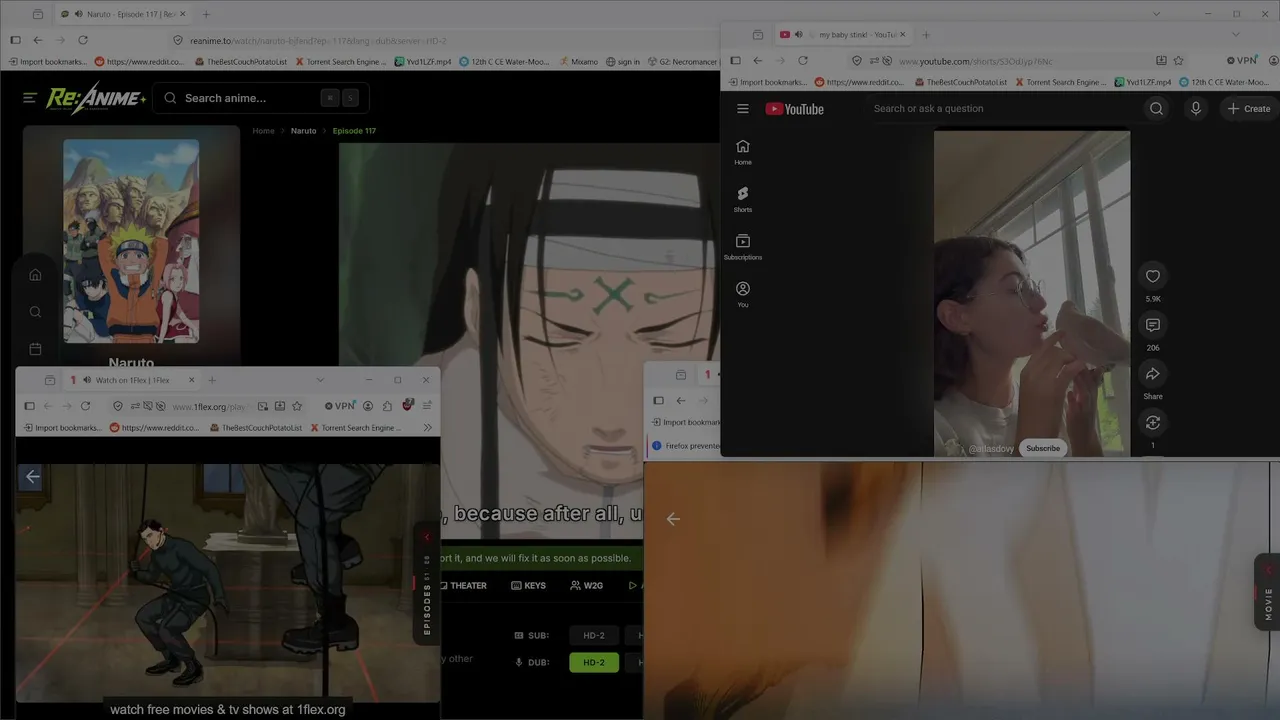Close the Naruto Episode 117 tab

pos(183,14)
